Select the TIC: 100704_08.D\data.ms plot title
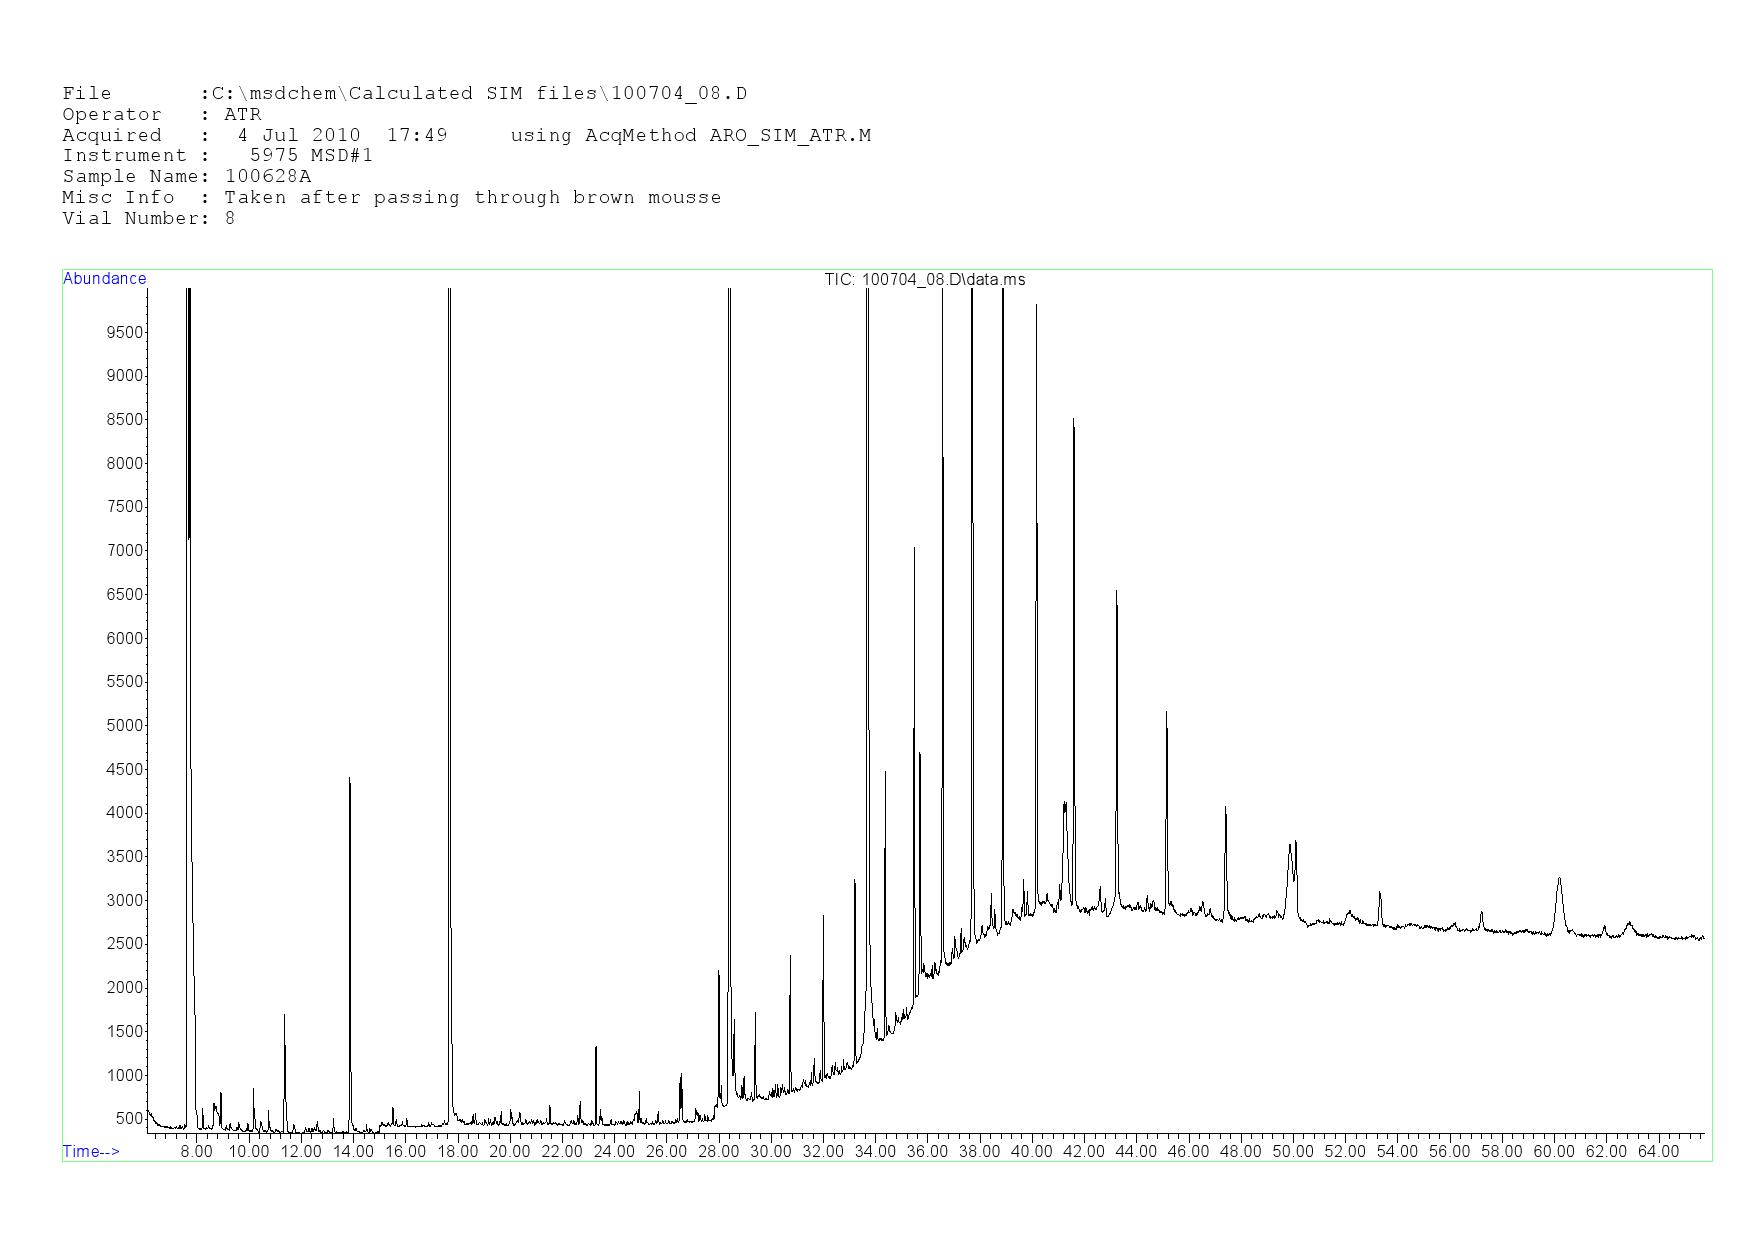The height and width of the screenshot is (1240, 1754). click(924, 280)
